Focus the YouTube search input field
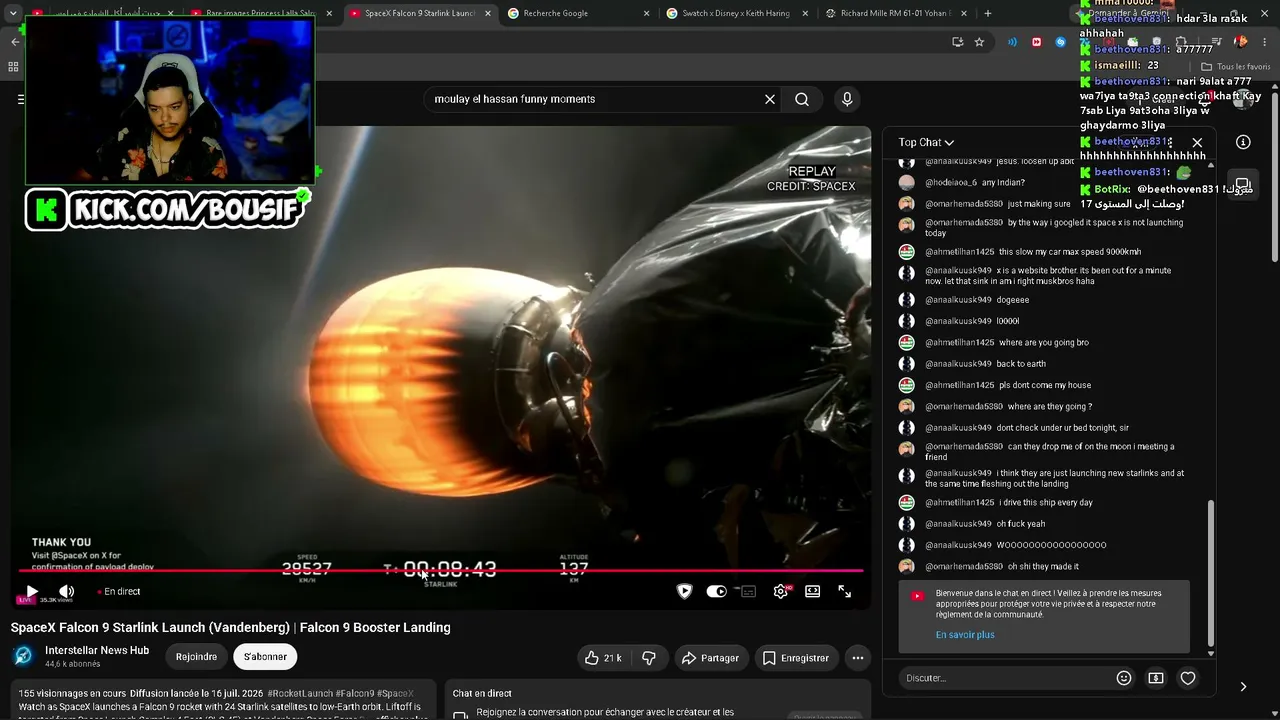This screenshot has width=1280, height=720. pyautogui.click(x=595, y=99)
